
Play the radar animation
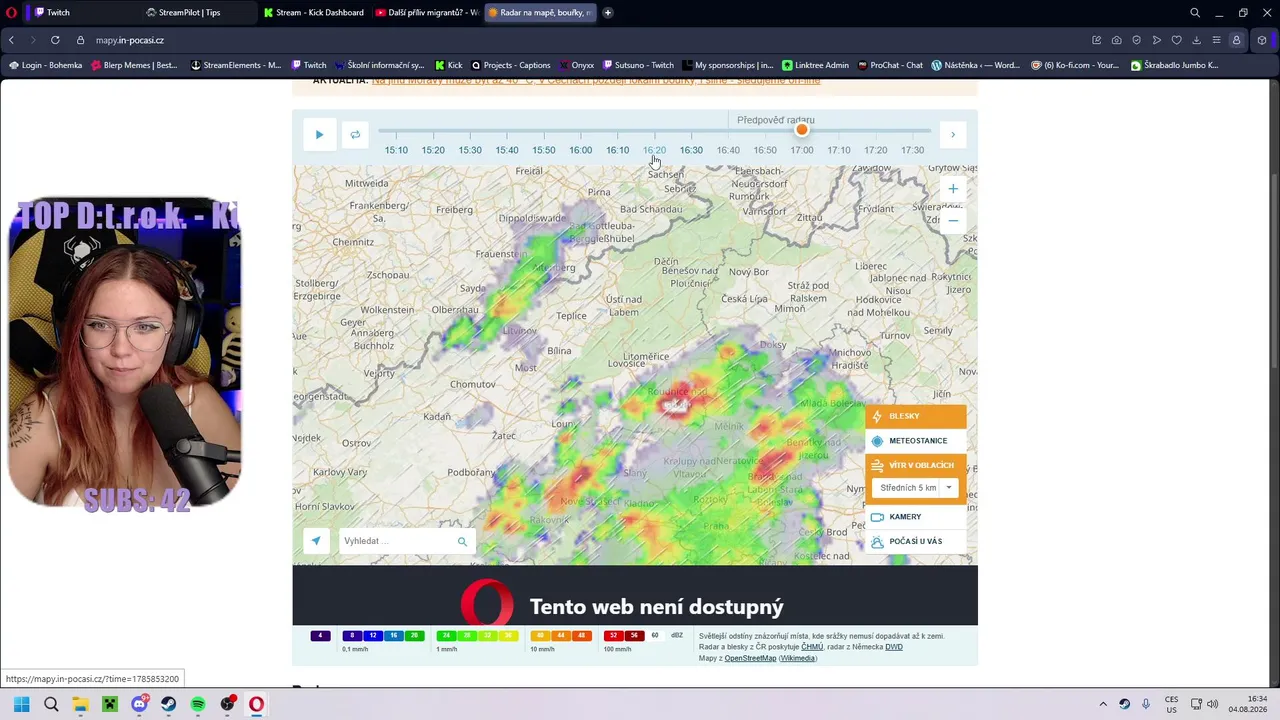(x=319, y=135)
